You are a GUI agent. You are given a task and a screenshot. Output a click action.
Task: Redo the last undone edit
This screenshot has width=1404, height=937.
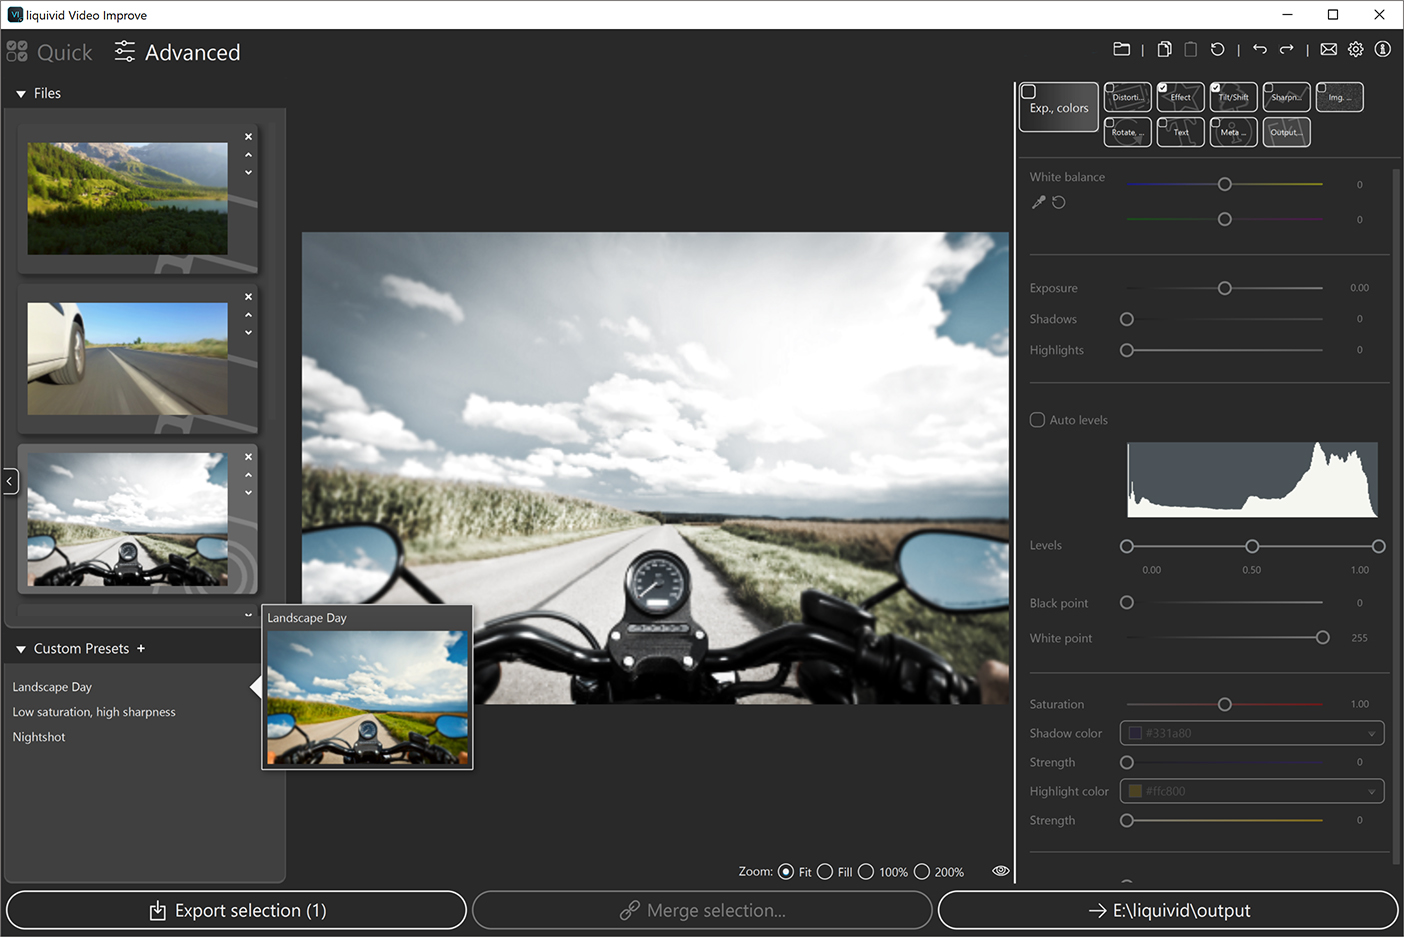click(x=1286, y=48)
